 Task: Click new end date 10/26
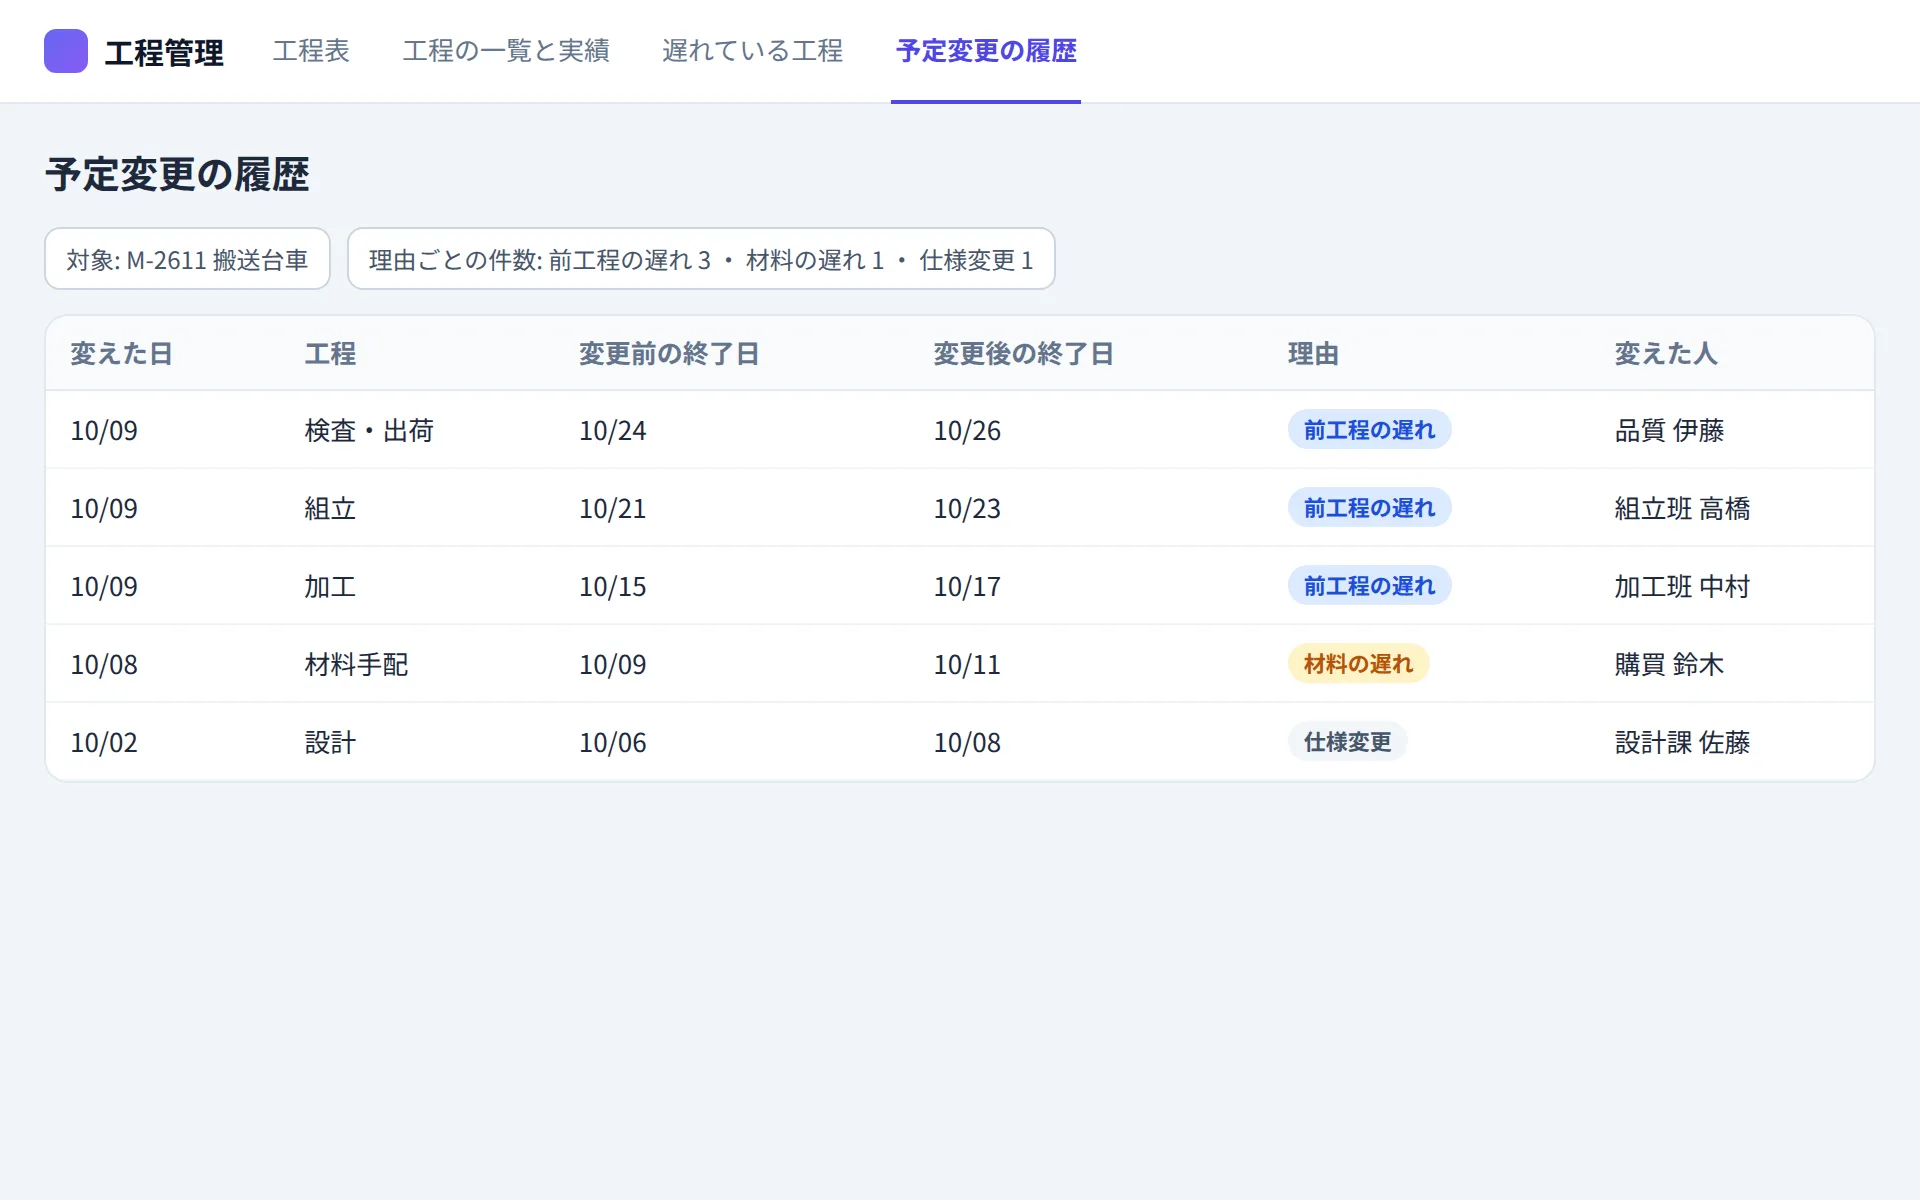click(x=967, y=431)
